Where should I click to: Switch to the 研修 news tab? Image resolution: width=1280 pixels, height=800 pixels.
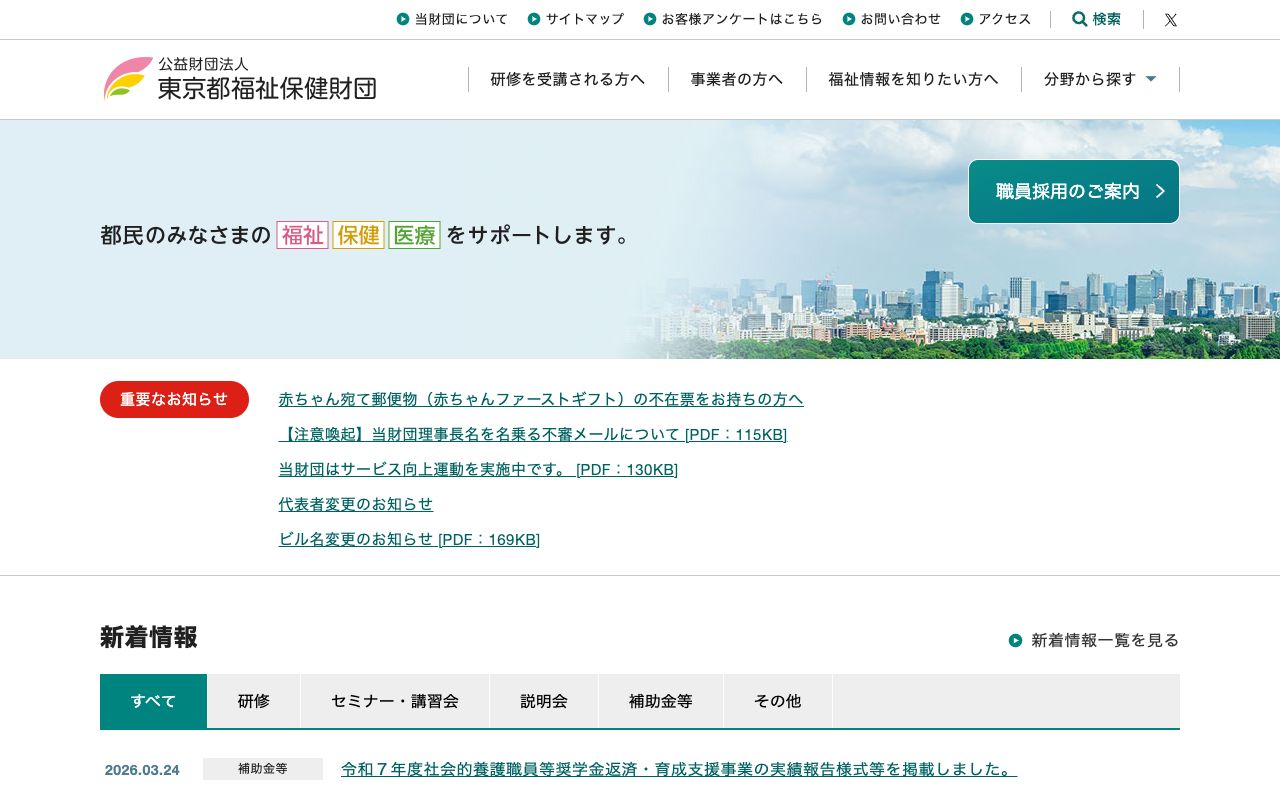[x=253, y=701]
